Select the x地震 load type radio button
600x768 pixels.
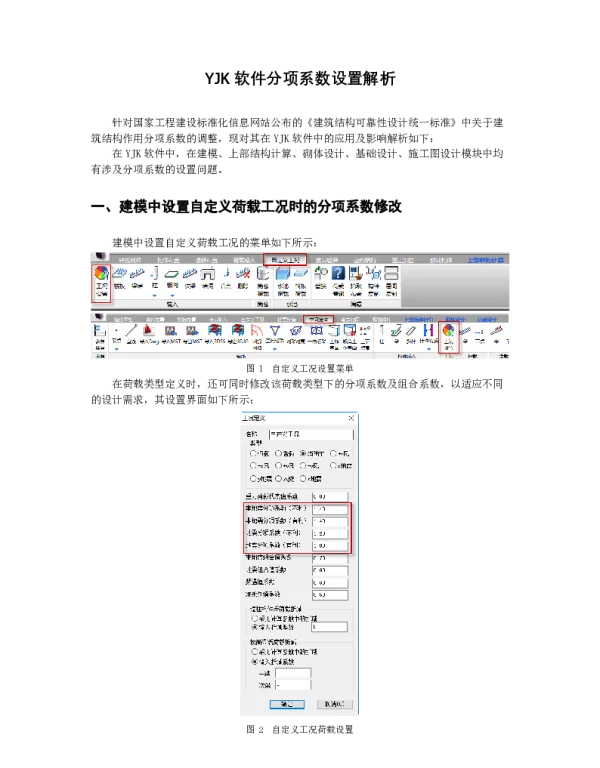(334, 465)
